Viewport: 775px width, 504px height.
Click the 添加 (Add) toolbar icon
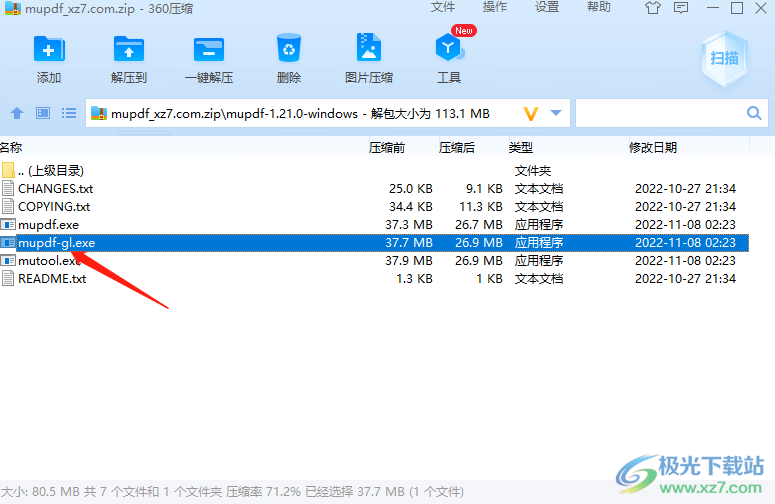[x=49, y=49]
